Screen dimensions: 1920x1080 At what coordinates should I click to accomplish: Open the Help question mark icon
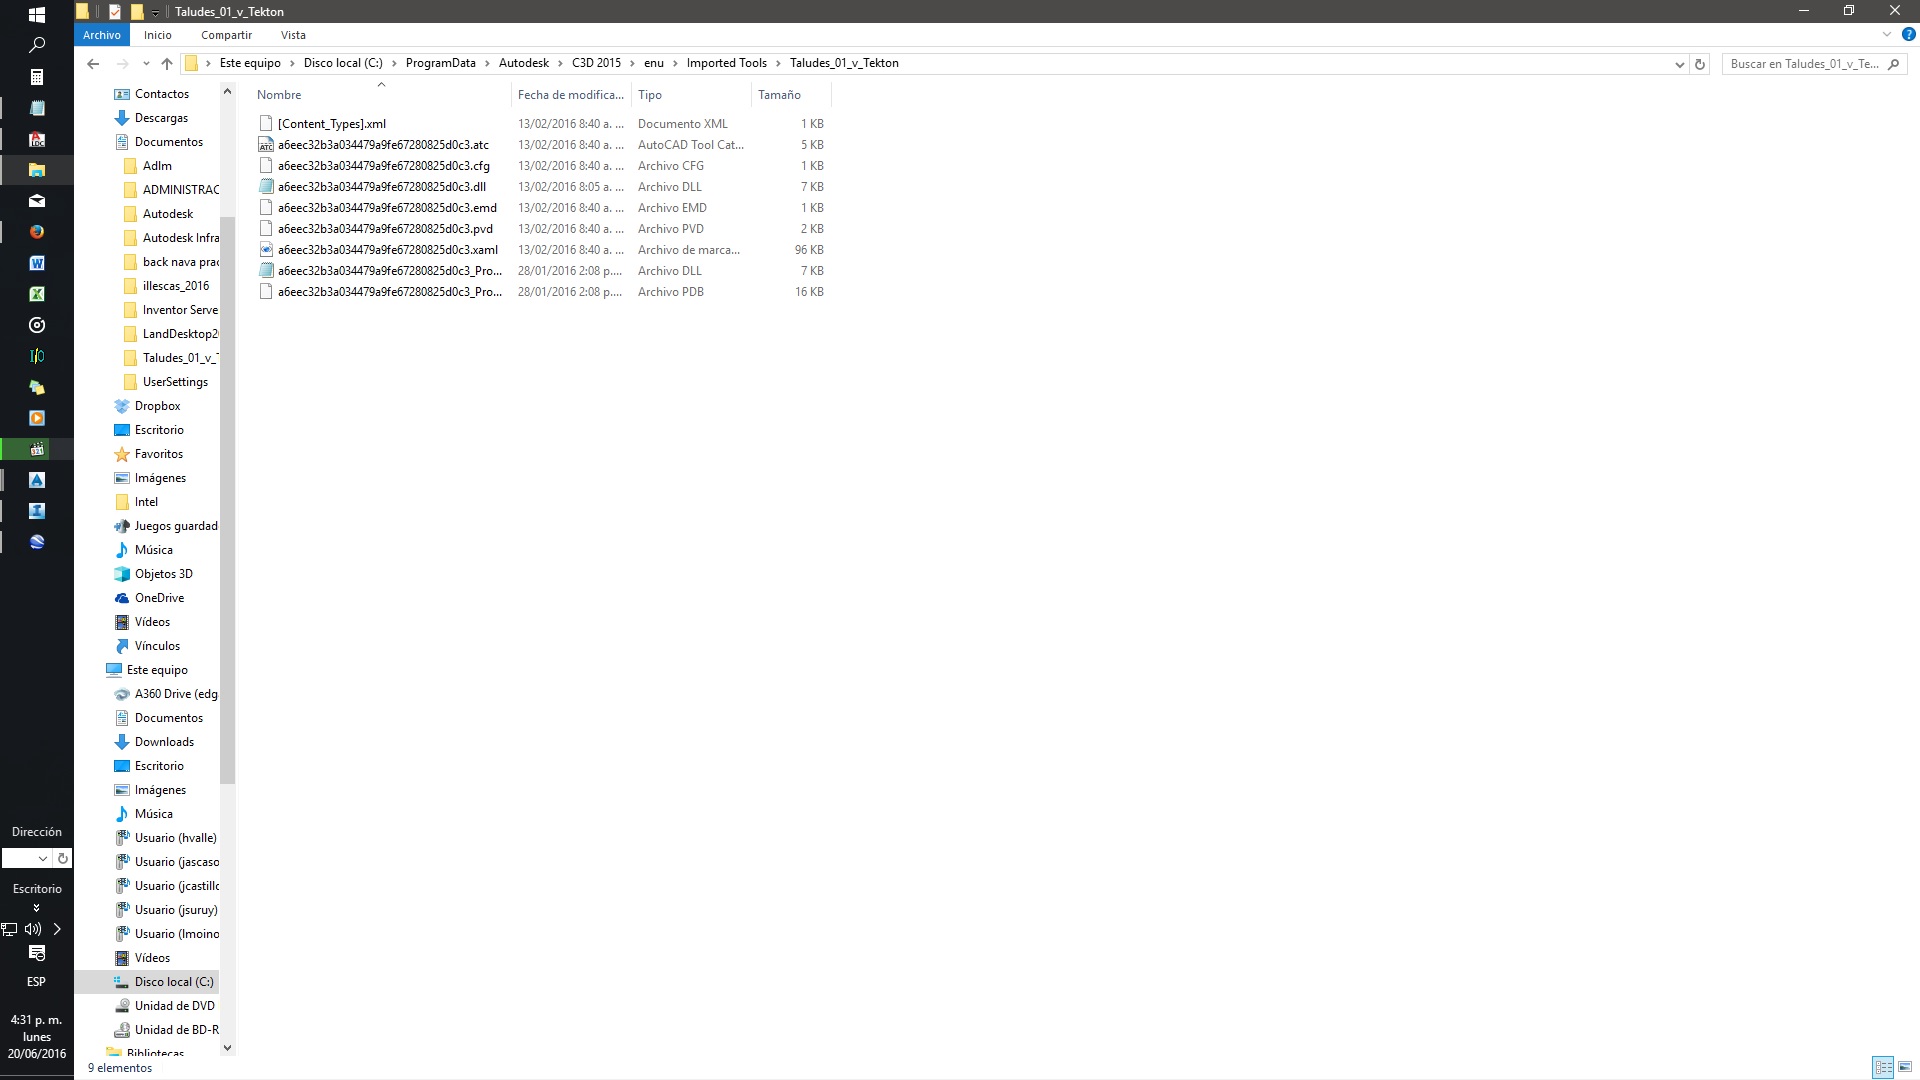coord(1908,34)
